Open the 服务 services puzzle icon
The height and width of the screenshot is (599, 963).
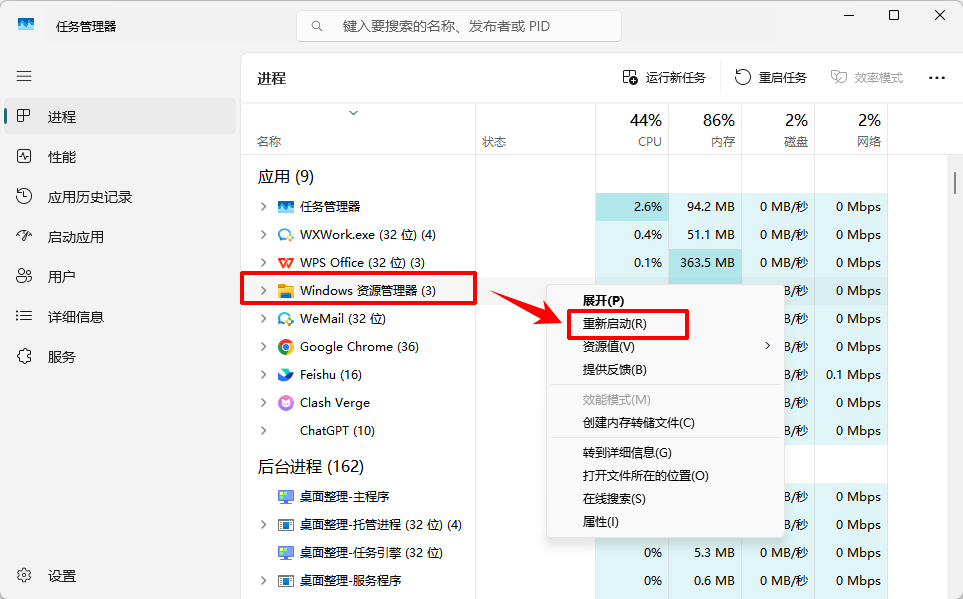24,356
